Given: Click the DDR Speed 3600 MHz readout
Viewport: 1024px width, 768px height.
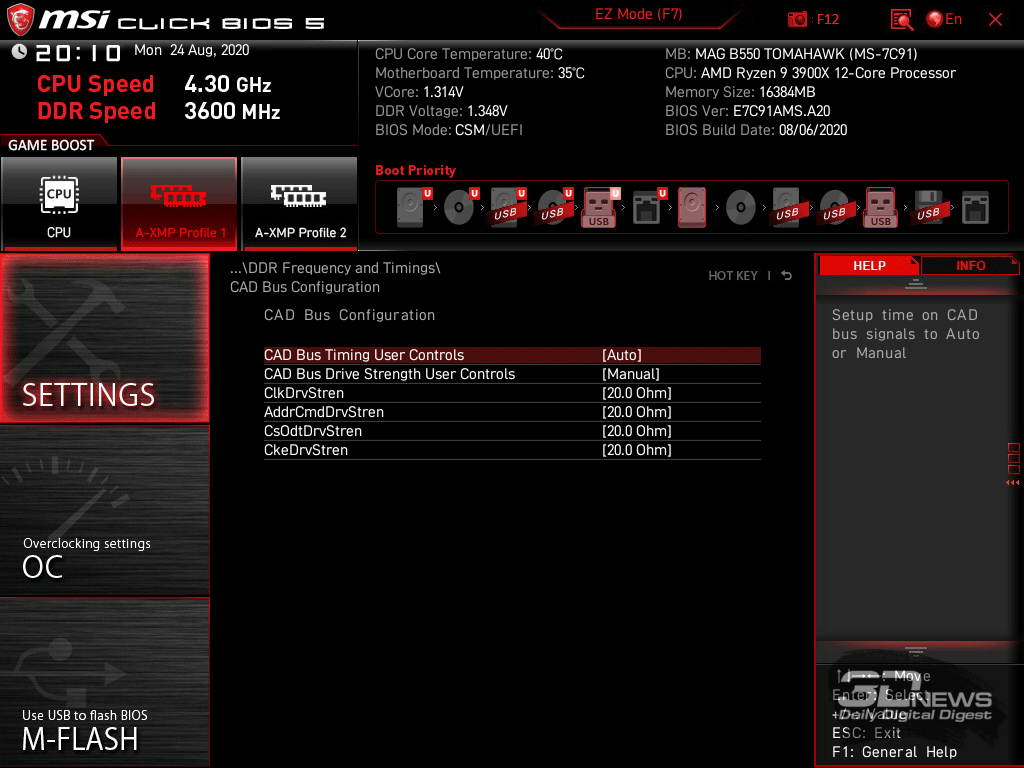Looking at the screenshot, I should tap(159, 111).
